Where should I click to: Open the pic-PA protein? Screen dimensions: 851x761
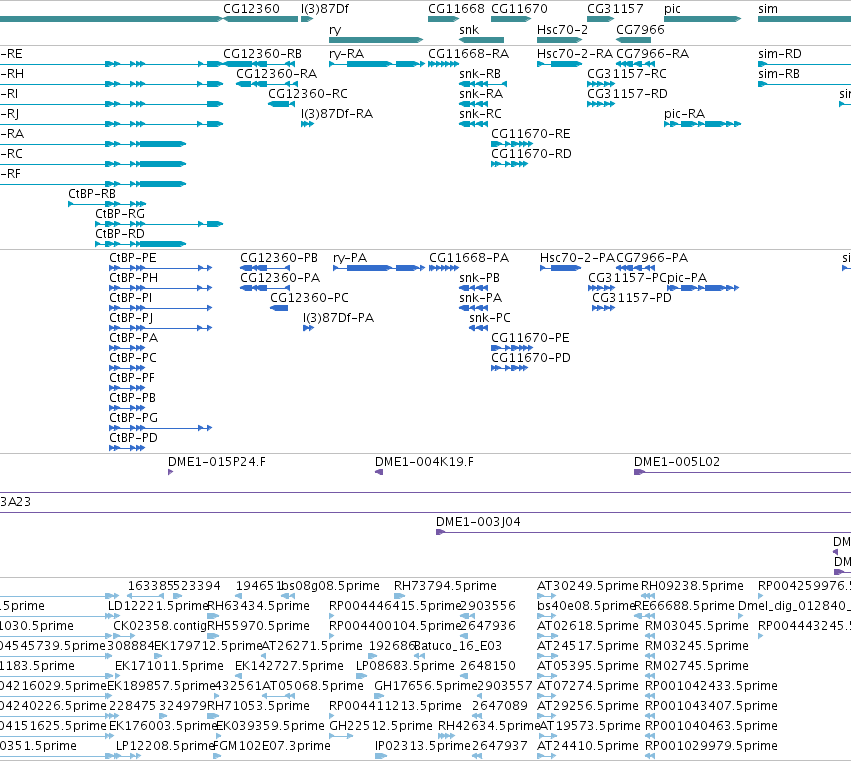(687, 278)
